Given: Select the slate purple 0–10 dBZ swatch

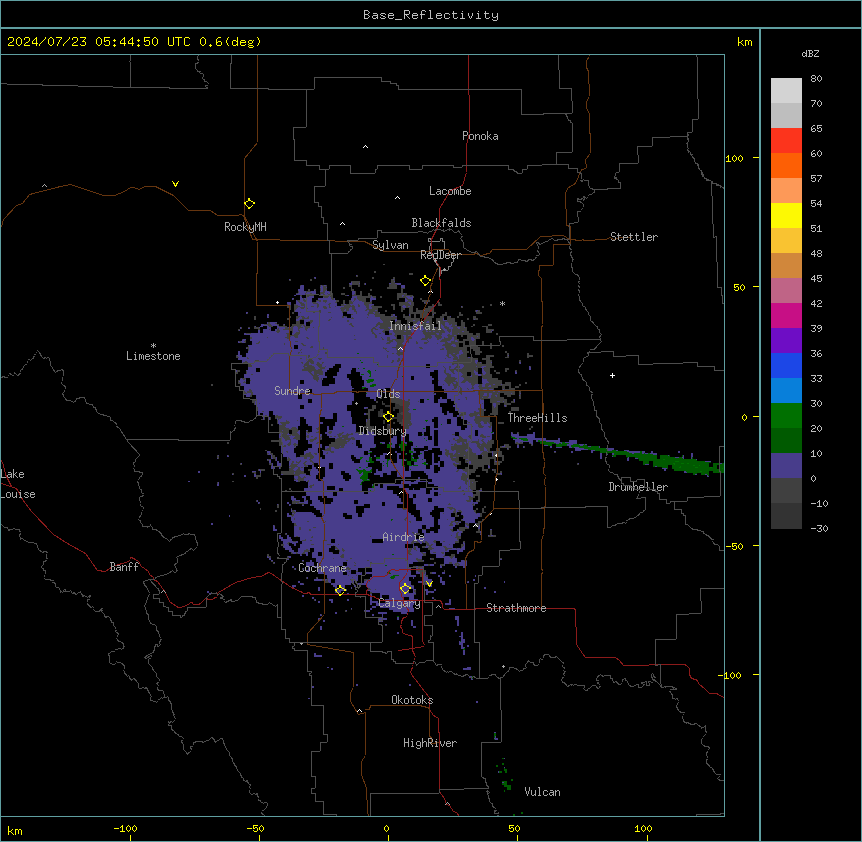Looking at the screenshot, I should [786, 466].
